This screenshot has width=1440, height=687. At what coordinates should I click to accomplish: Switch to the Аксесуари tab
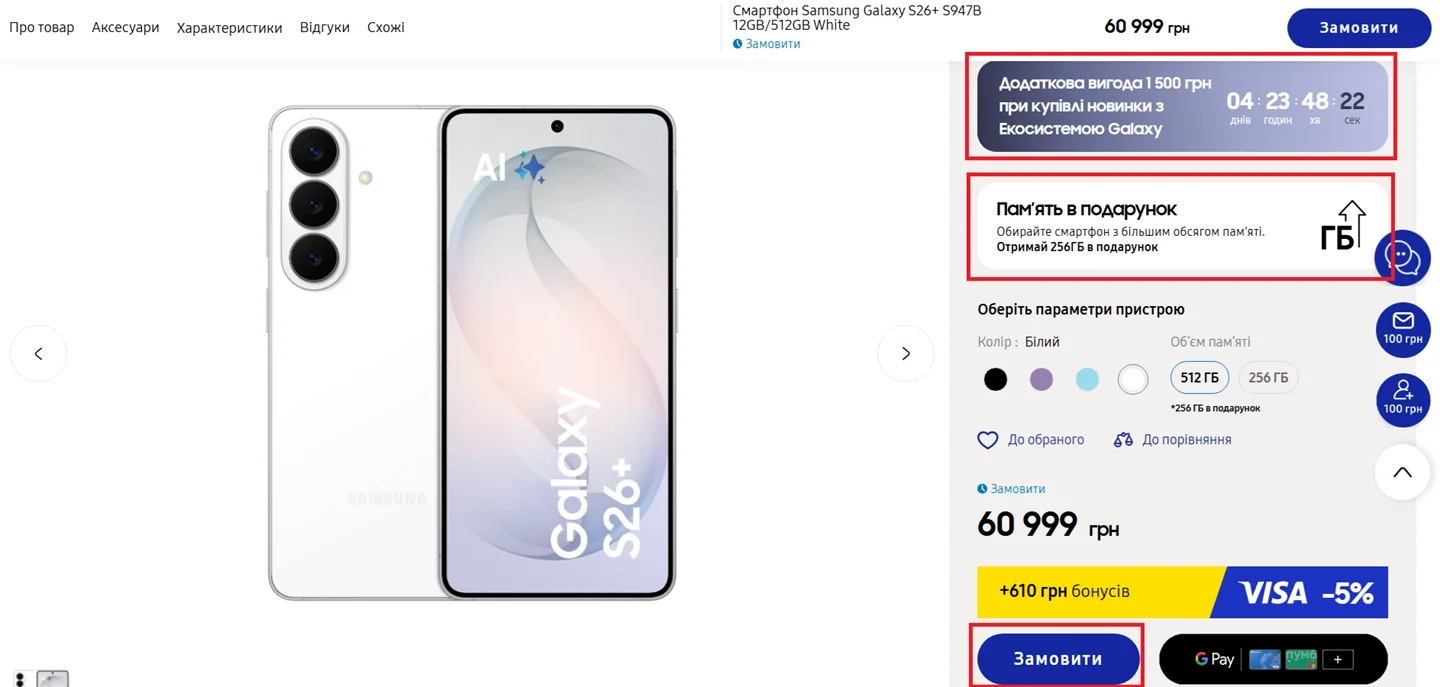(125, 28)
